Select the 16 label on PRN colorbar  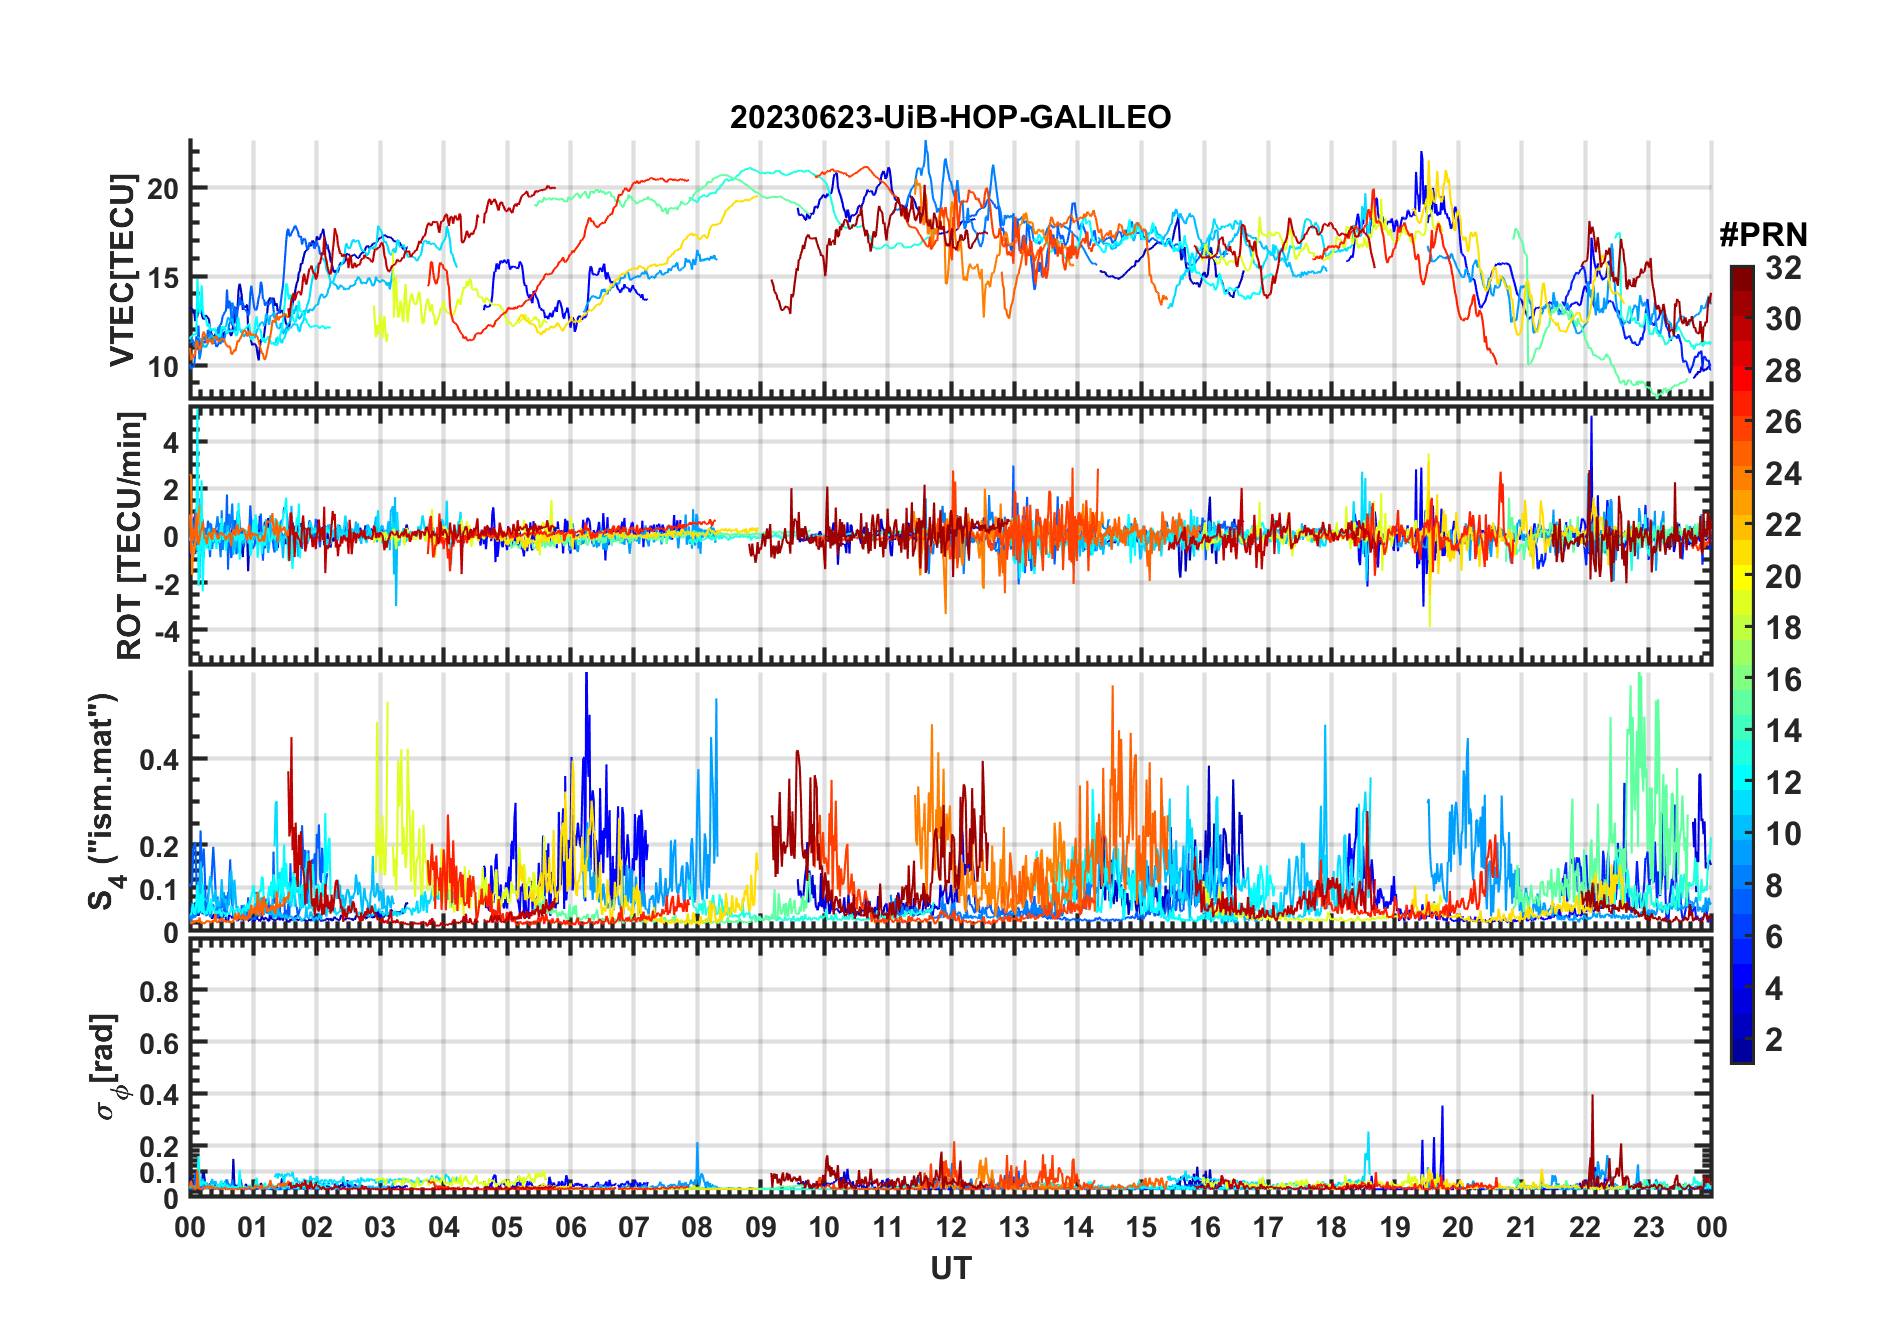[x=1783, y=680]
